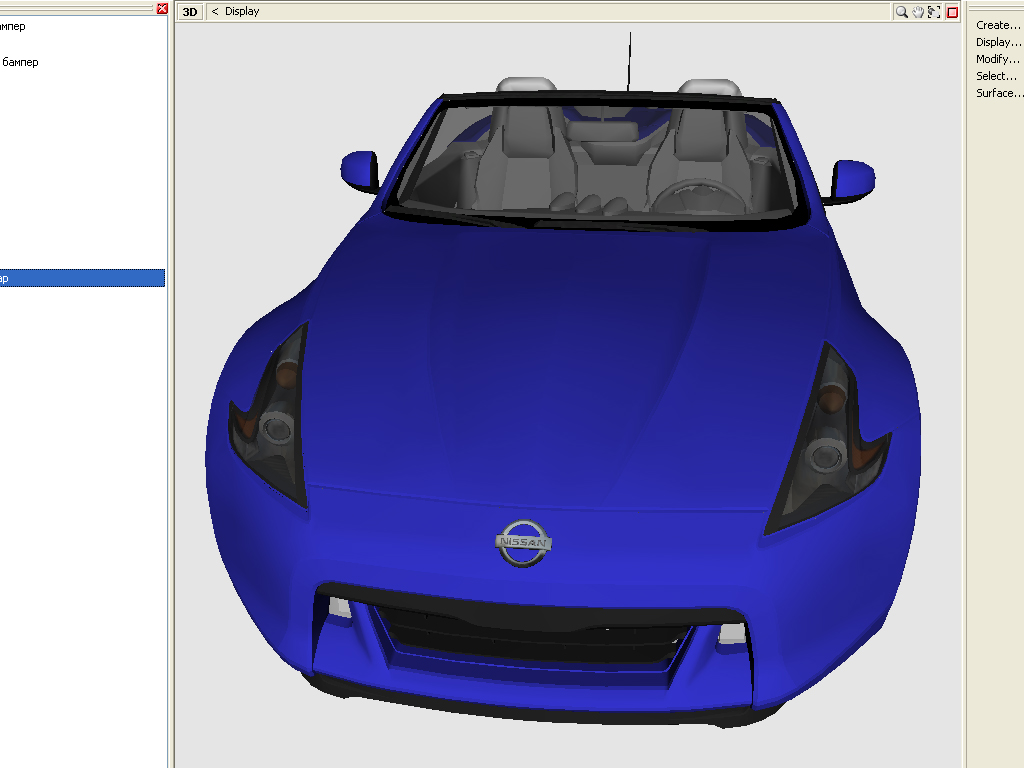
Task: Click the Nissan emblem on the car
Action: click(x=523, y=543)
